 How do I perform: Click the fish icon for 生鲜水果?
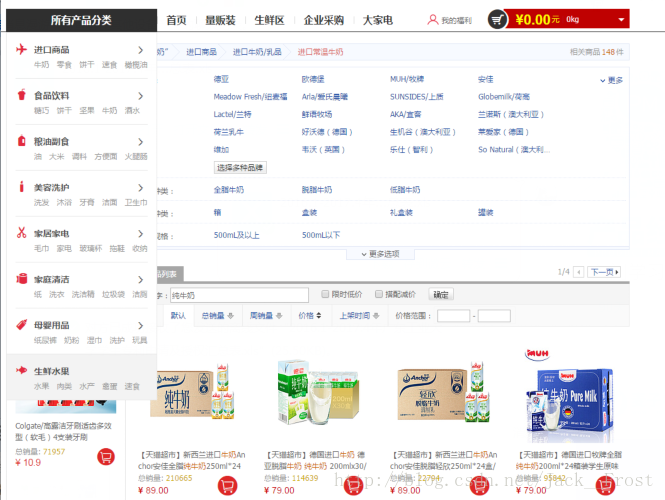21,370
